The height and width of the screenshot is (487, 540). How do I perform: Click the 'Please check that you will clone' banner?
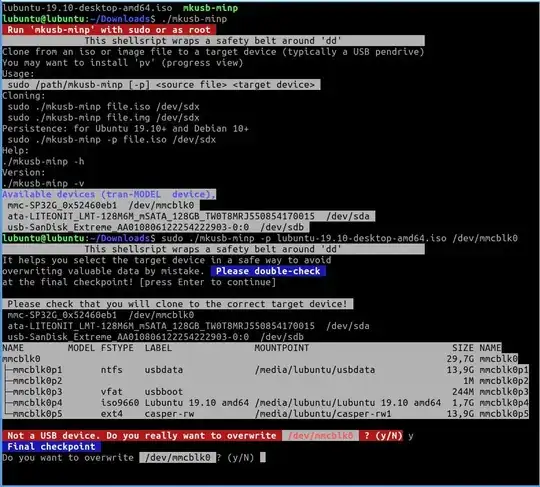pos(177,304)
